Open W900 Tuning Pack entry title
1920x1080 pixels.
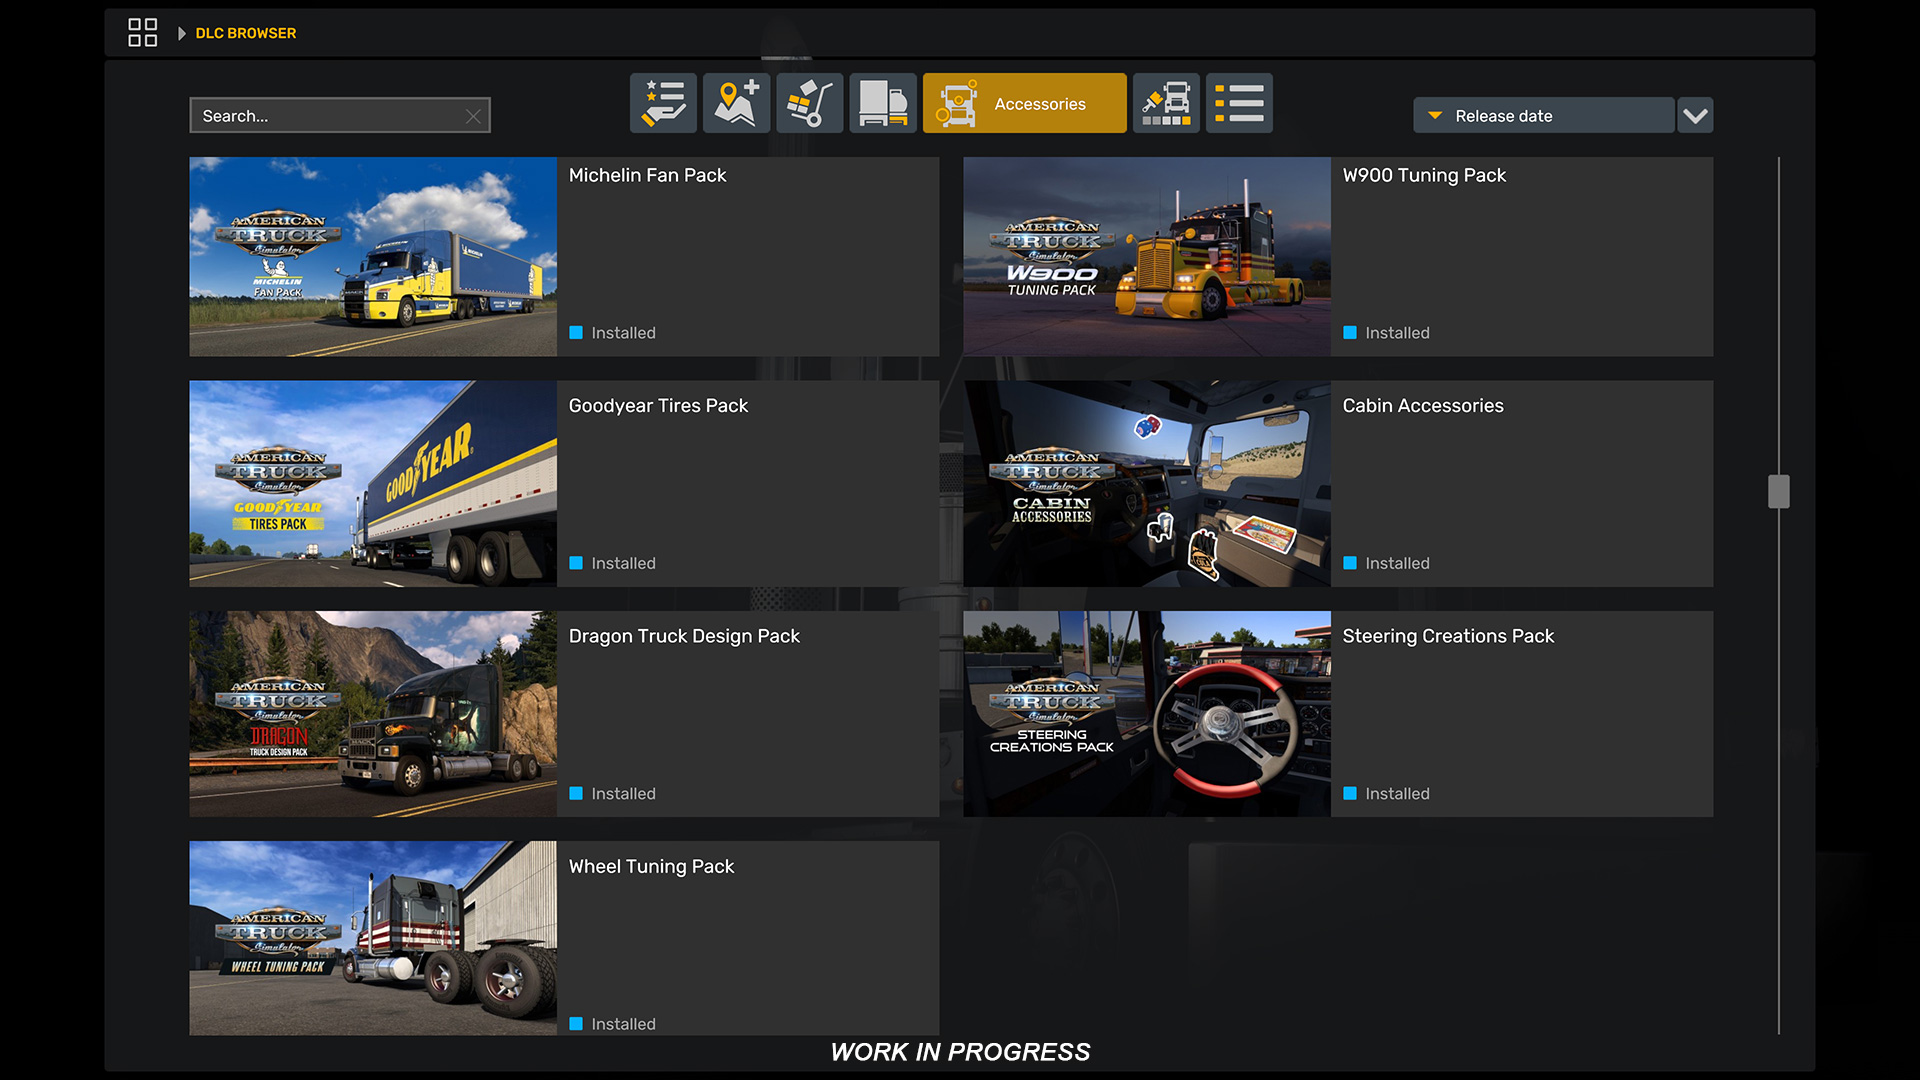[1424, 176]
